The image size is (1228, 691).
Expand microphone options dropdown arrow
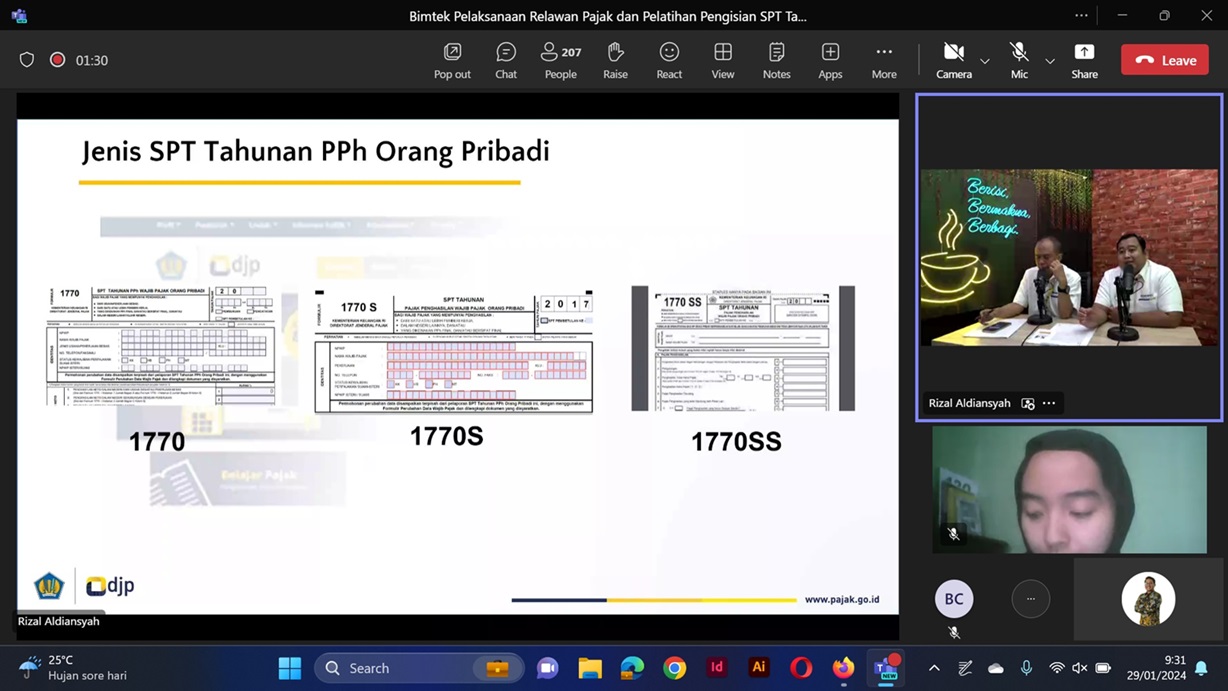tap(1050, 61)
